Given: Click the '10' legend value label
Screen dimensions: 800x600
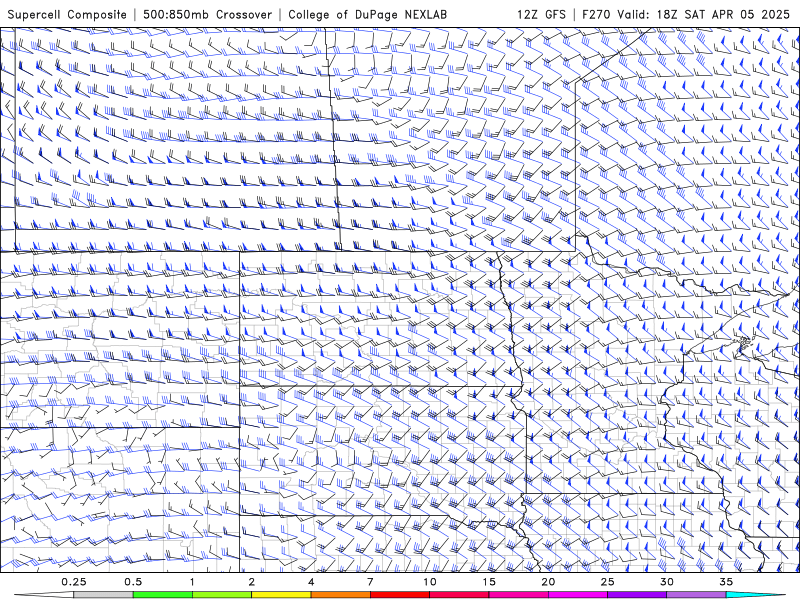Looking at the screenshot, I should (x=430, y=582).
